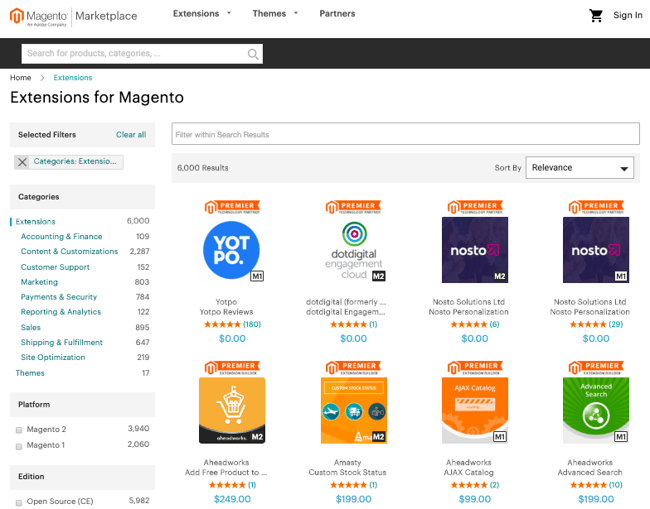
Task: Select Amasty Custom Stock Status icon
Action: point(353,410)
